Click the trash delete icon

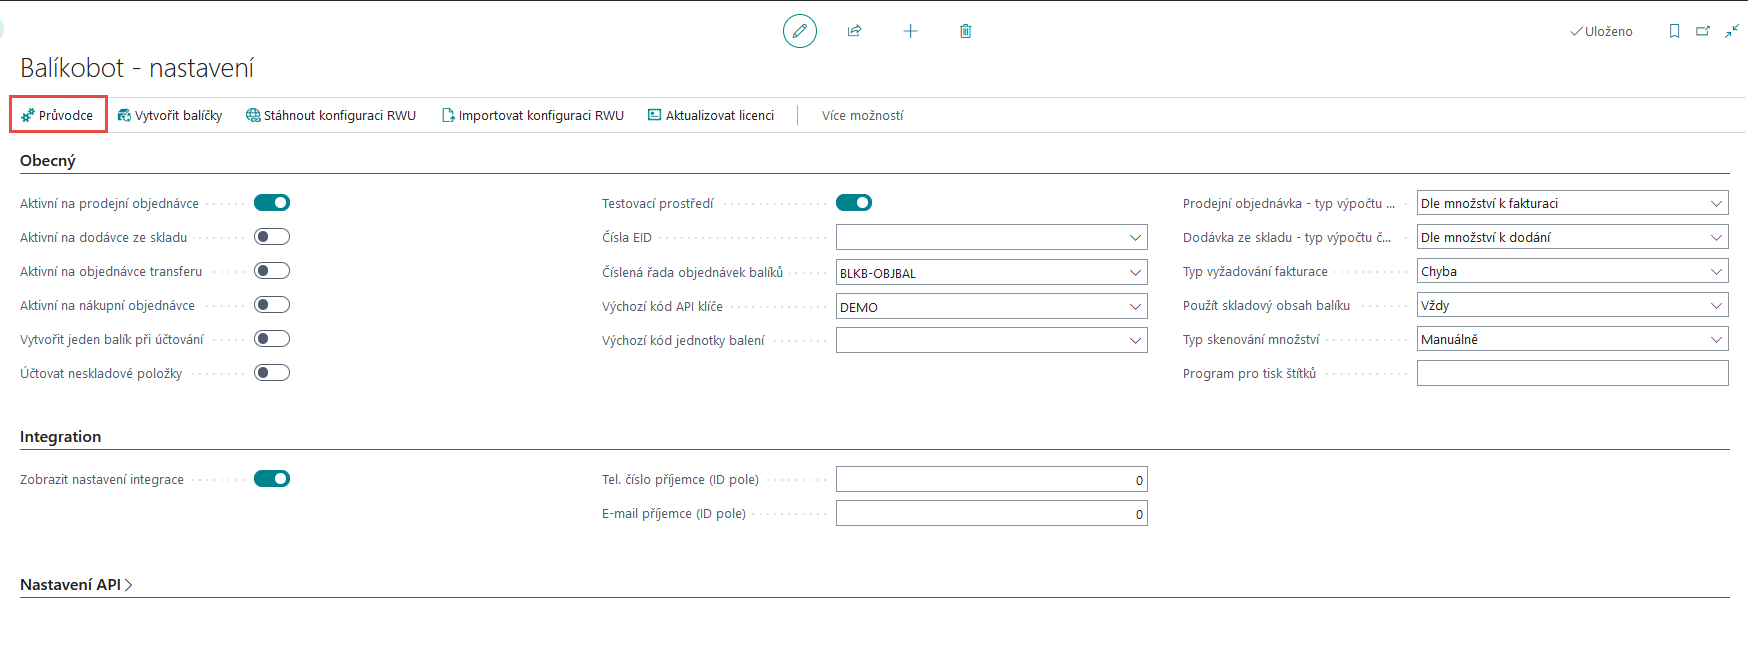(x=965, y=31)
